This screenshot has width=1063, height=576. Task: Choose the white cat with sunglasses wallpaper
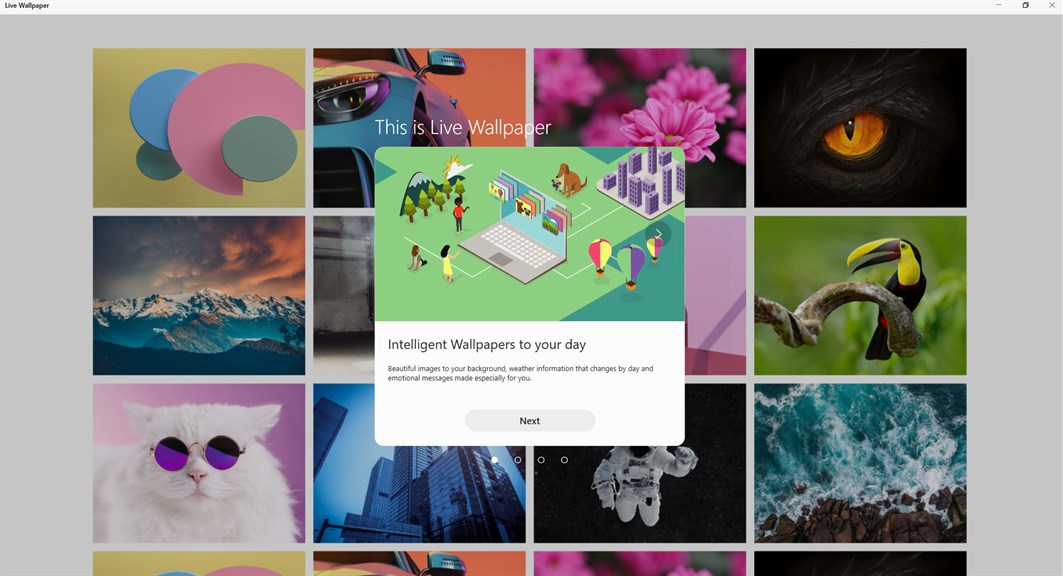click(199, 464)
